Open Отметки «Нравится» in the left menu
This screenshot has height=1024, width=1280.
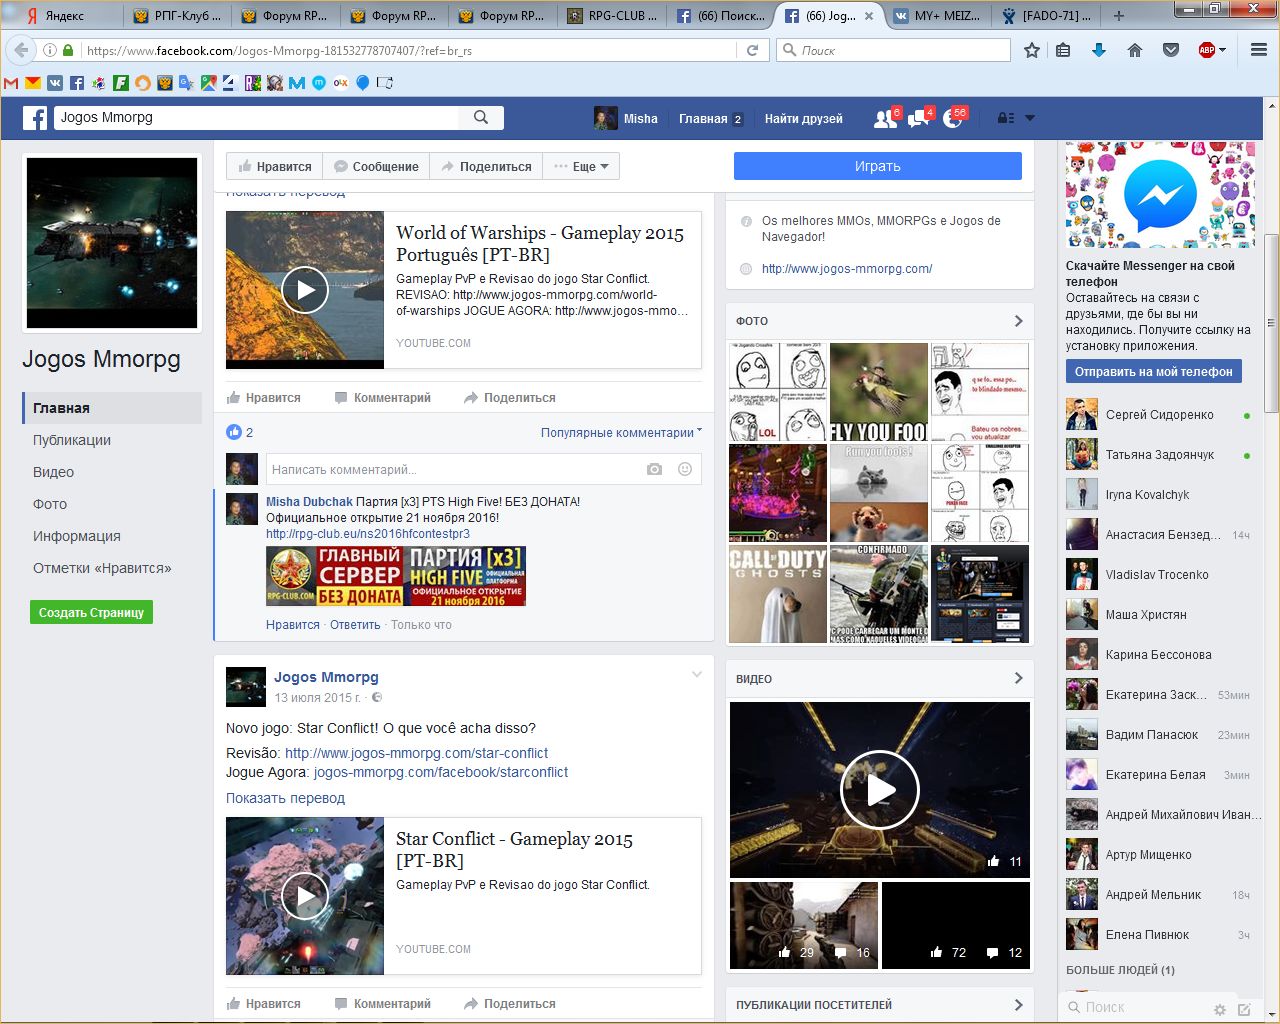pos(102,568)
